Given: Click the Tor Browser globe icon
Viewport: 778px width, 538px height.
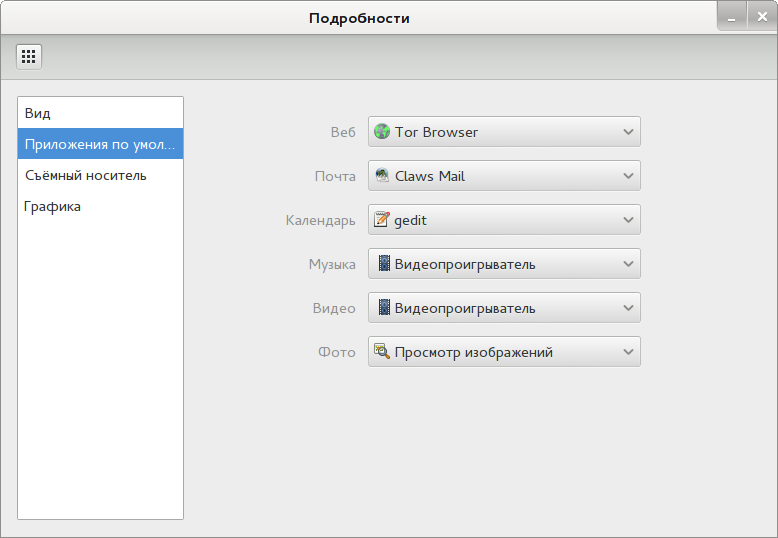Looking at the screenshot, I should click(382, 132).
